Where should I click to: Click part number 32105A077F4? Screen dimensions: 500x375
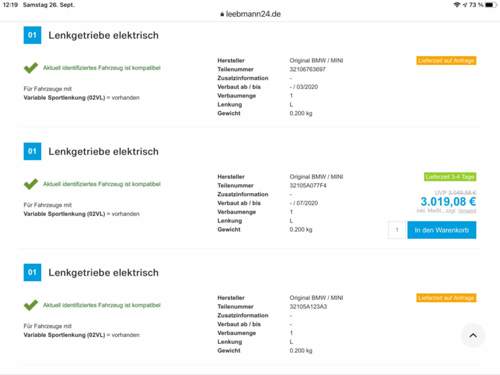coord(308,186)
